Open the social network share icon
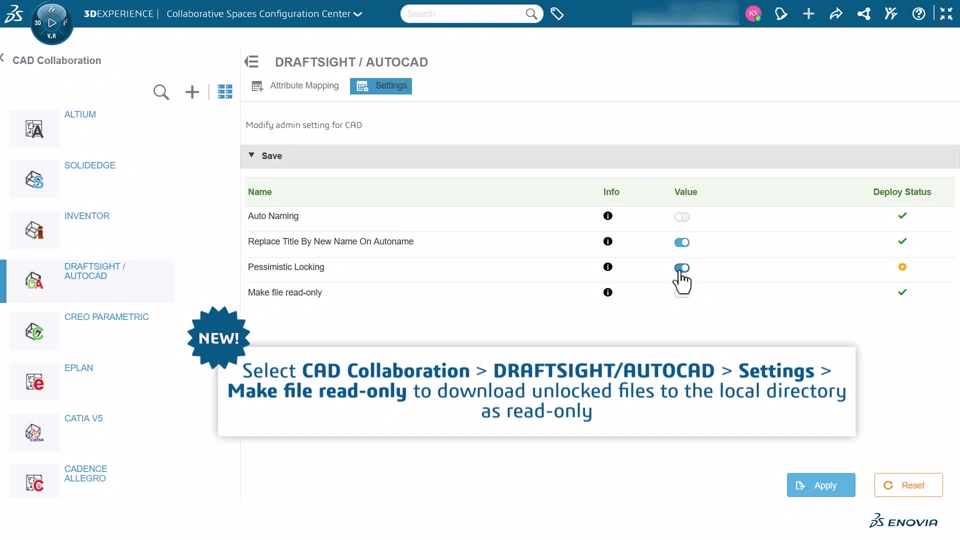 pos(863,13)
